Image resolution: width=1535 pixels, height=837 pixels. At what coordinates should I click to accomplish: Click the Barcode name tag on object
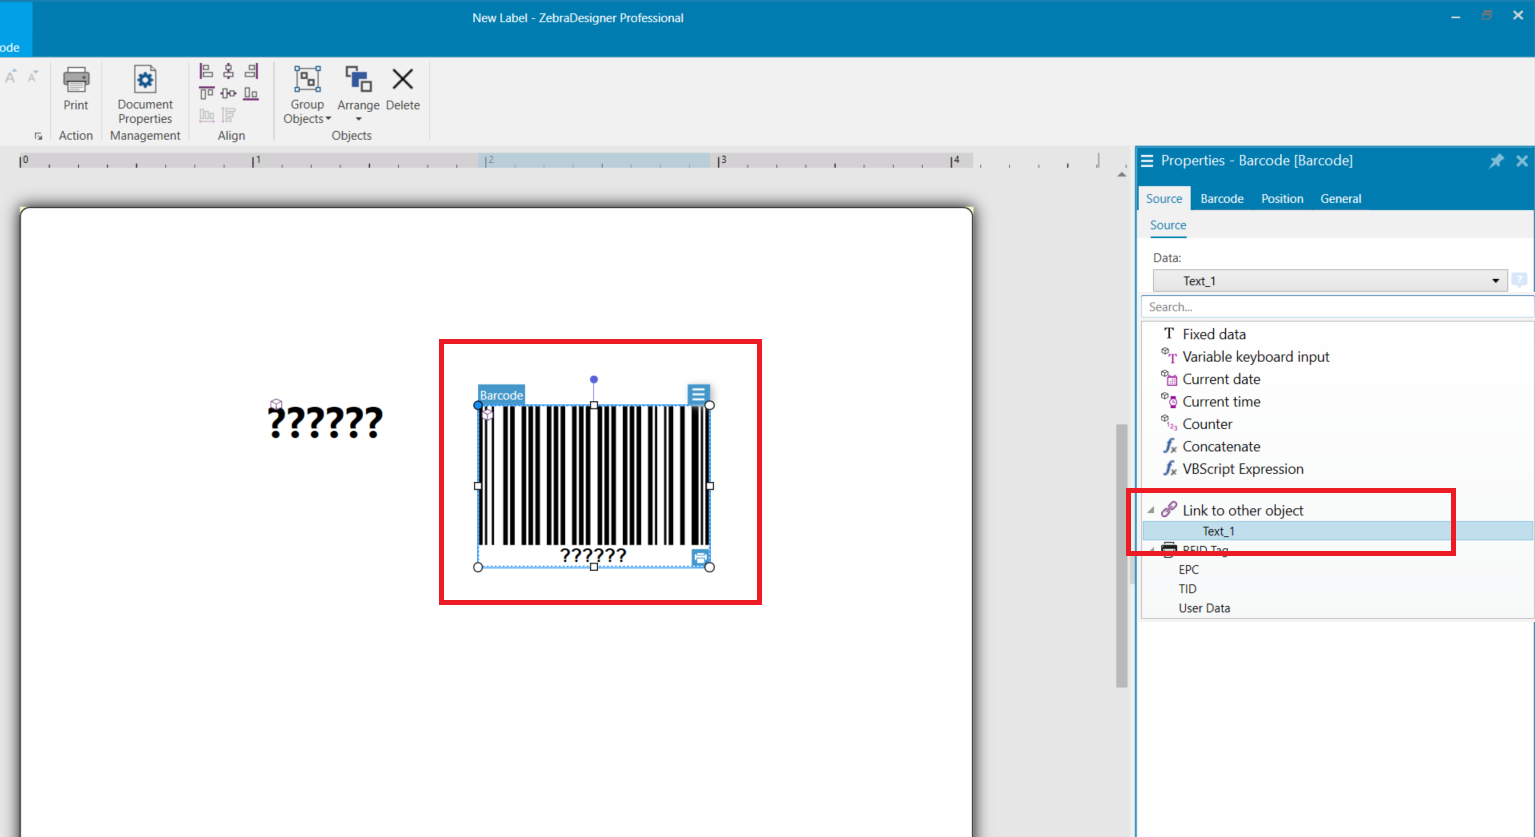click(x=501, y=395)
